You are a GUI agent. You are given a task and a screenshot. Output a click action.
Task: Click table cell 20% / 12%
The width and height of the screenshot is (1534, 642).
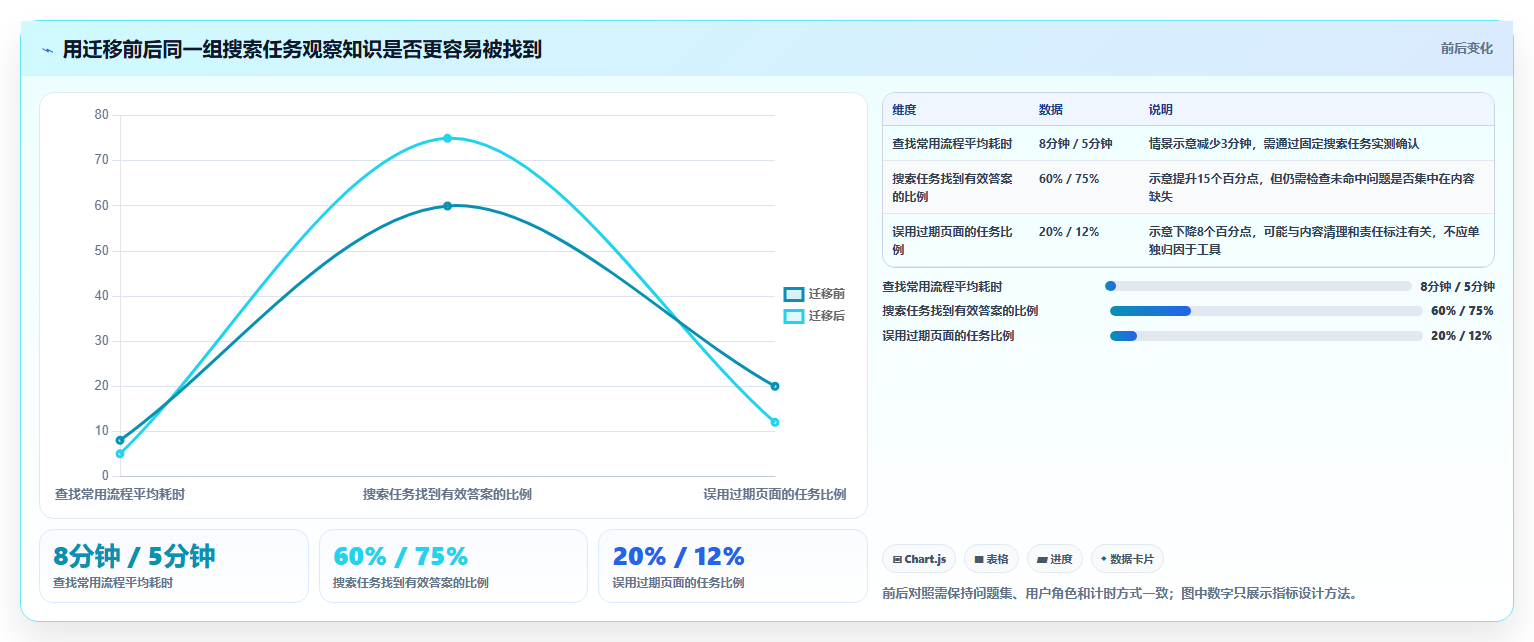pyautogui.click(x=1068, y=232)
